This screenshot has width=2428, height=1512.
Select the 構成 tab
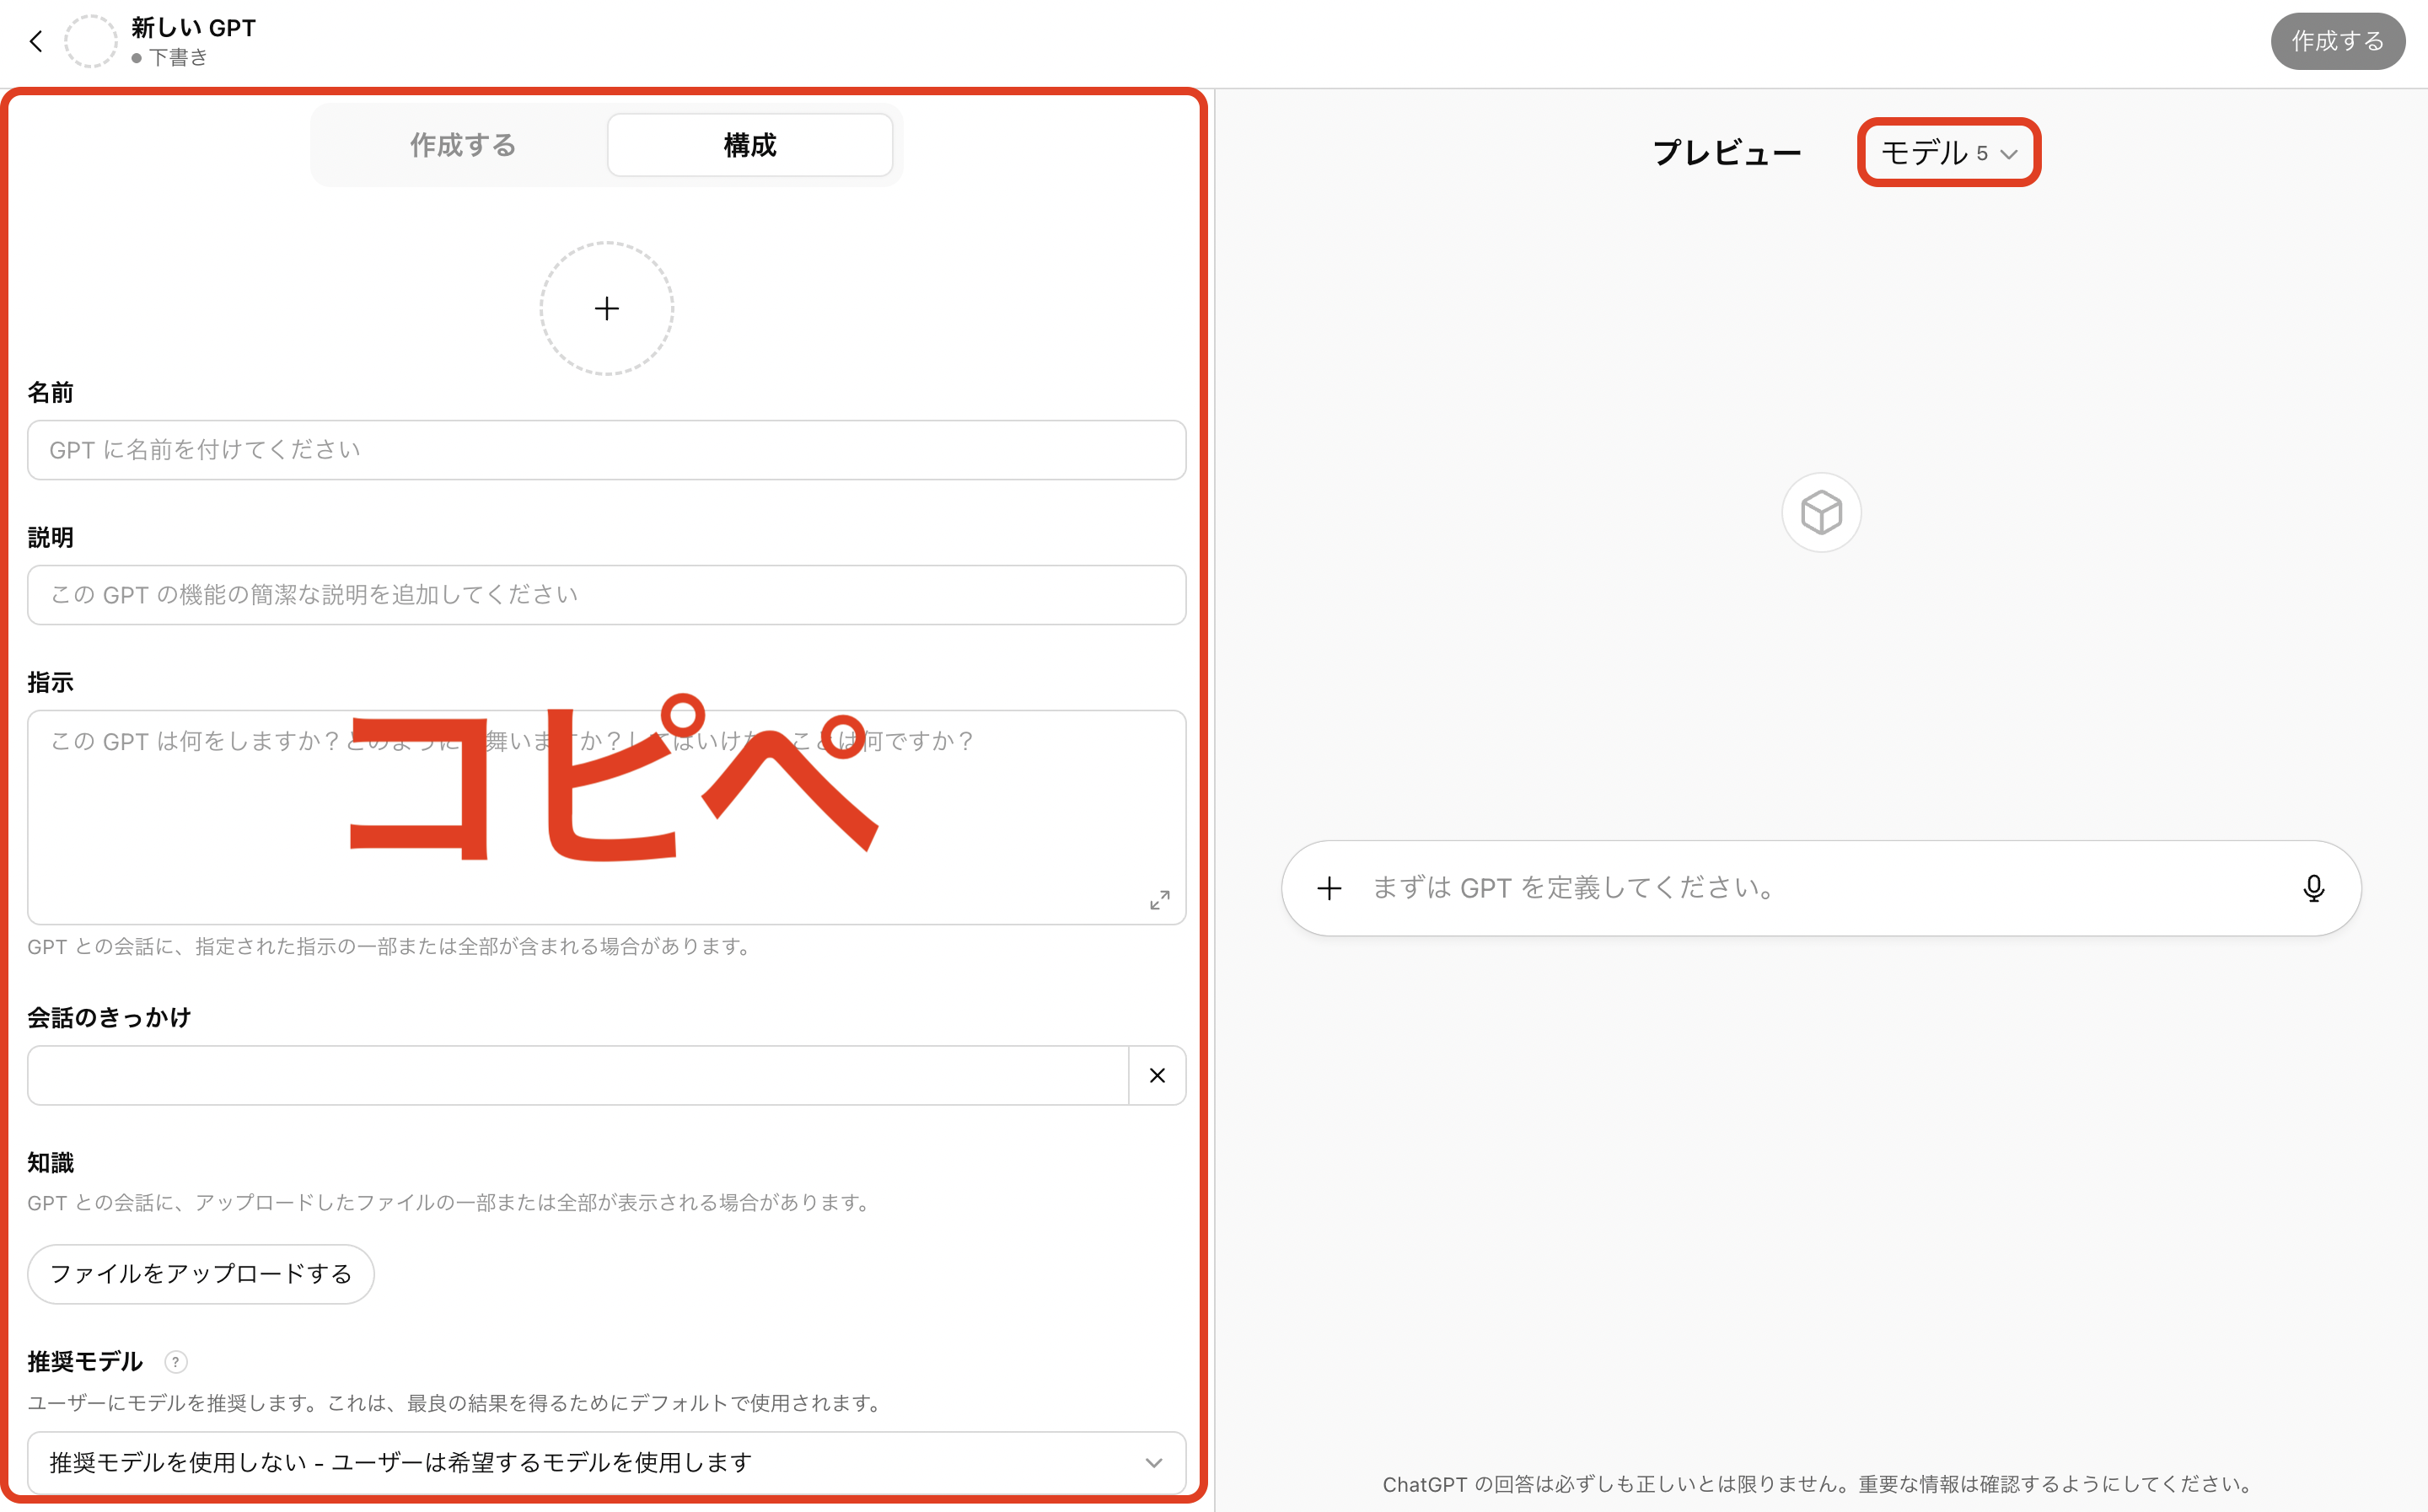point(749,145)
